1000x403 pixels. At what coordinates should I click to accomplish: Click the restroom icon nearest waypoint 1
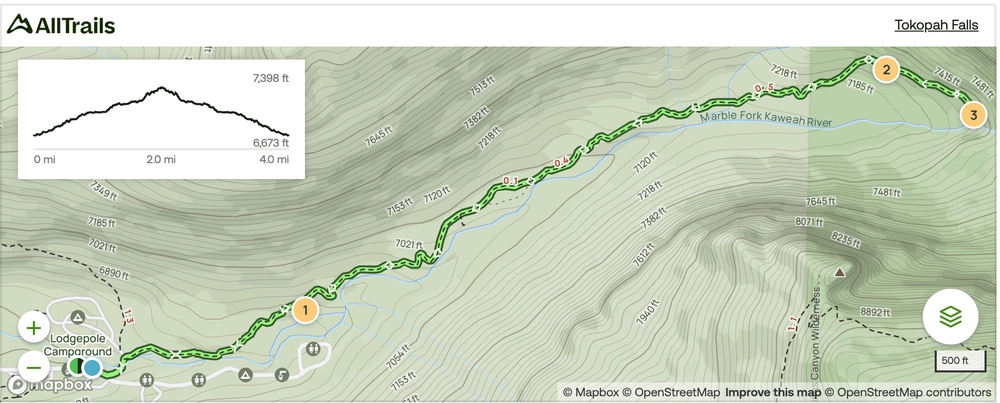(314, 349)
